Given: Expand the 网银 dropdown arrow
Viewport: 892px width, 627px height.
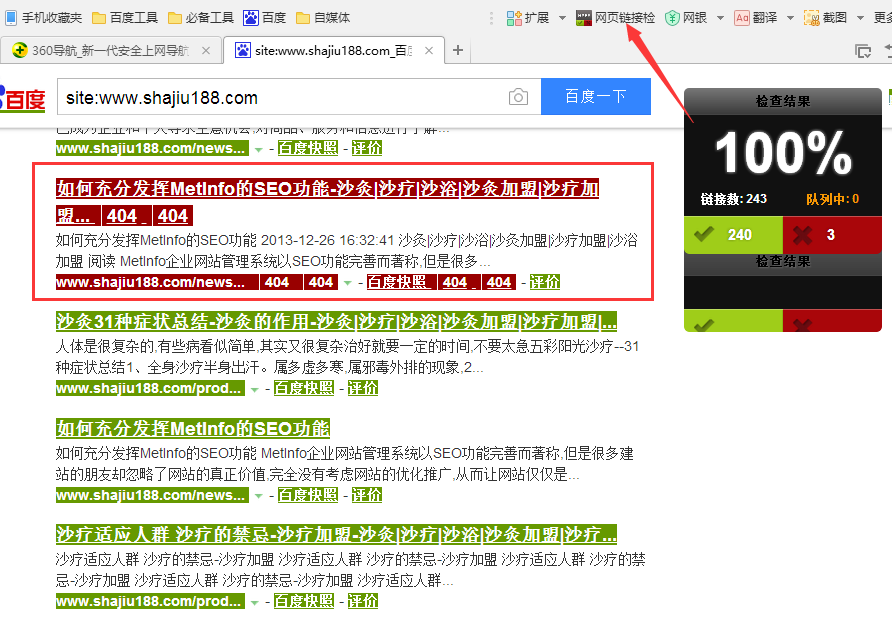Looking at the screenshot, I should [720, 18].
